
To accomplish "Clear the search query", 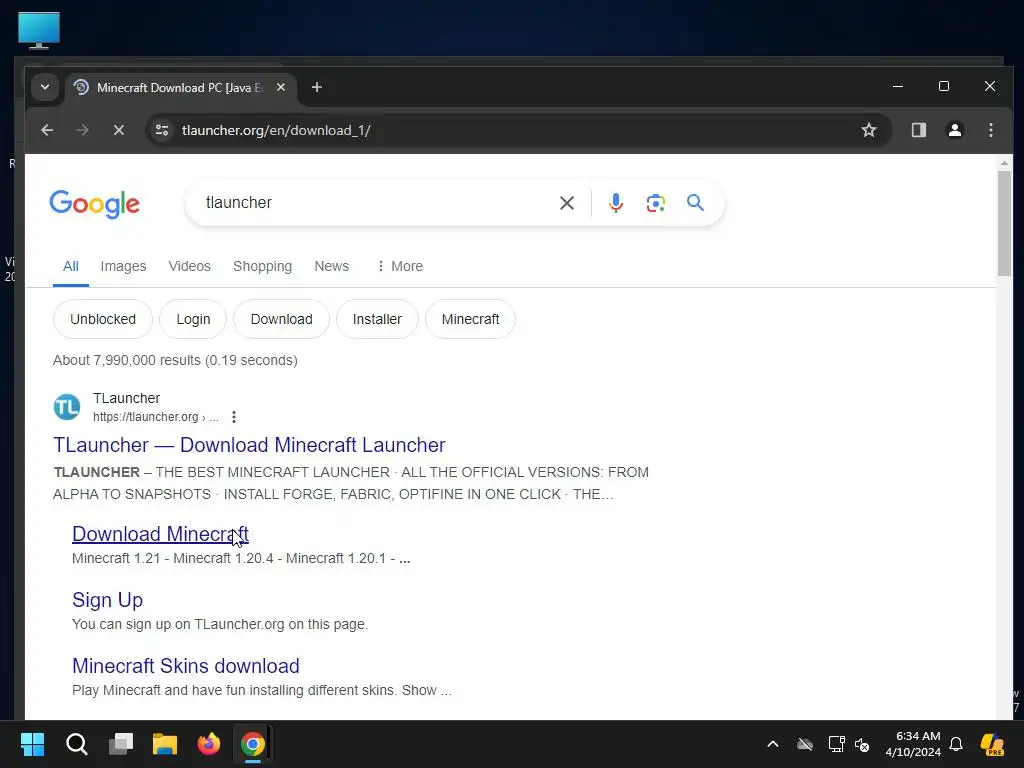I will click(567, 203).
